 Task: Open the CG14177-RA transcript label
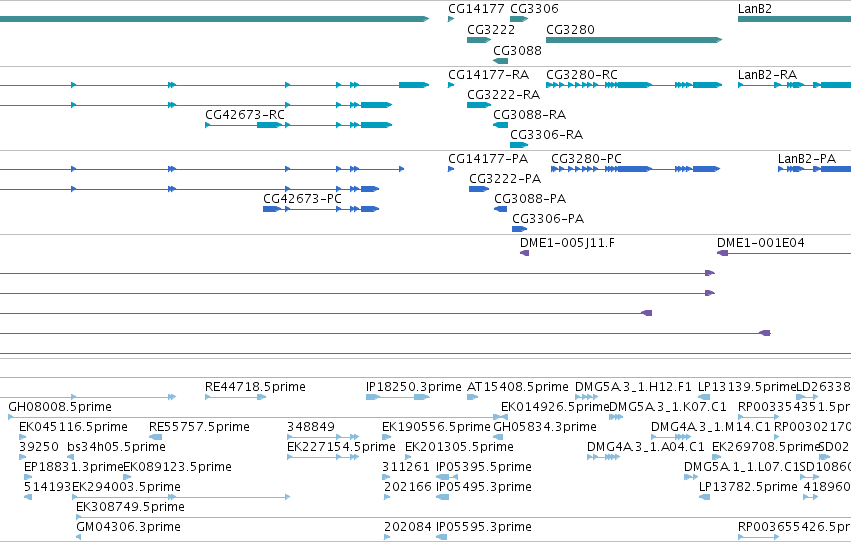tap(488, 74)
